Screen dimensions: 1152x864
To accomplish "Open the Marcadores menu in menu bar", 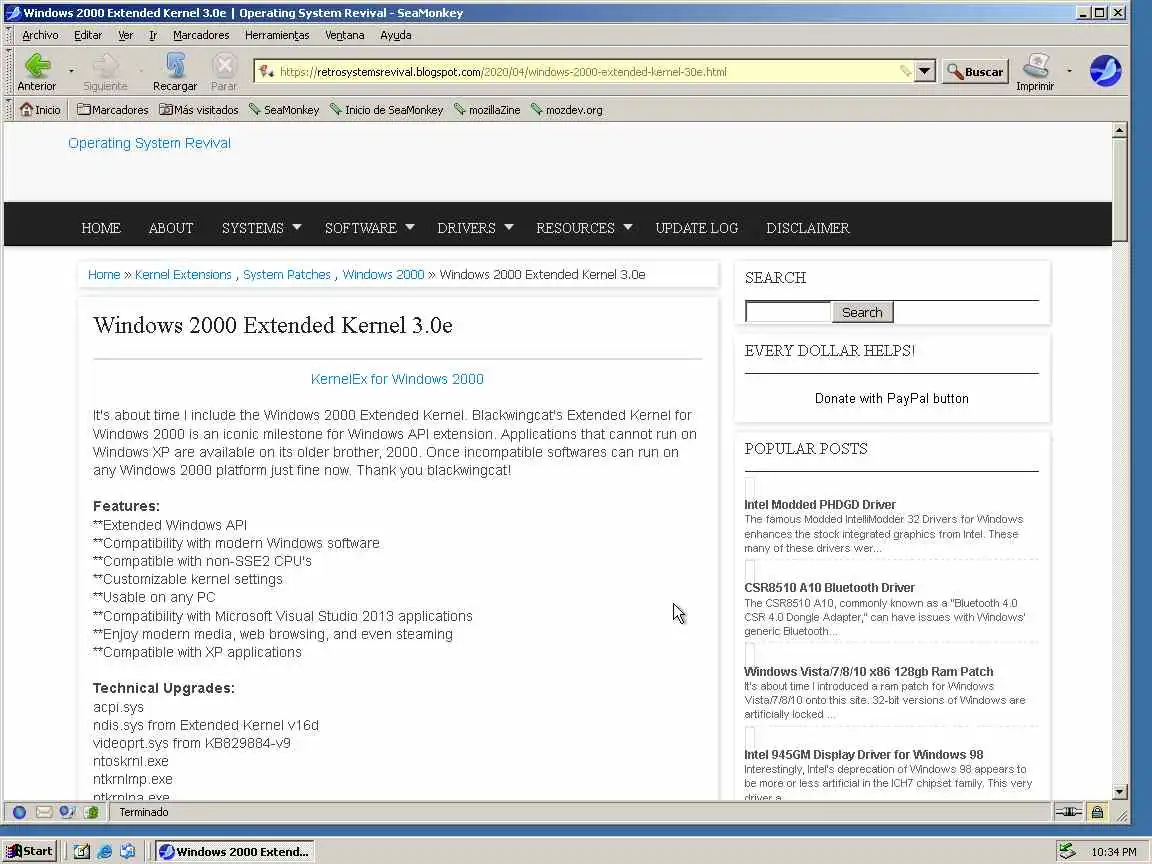I will [201, 35].
